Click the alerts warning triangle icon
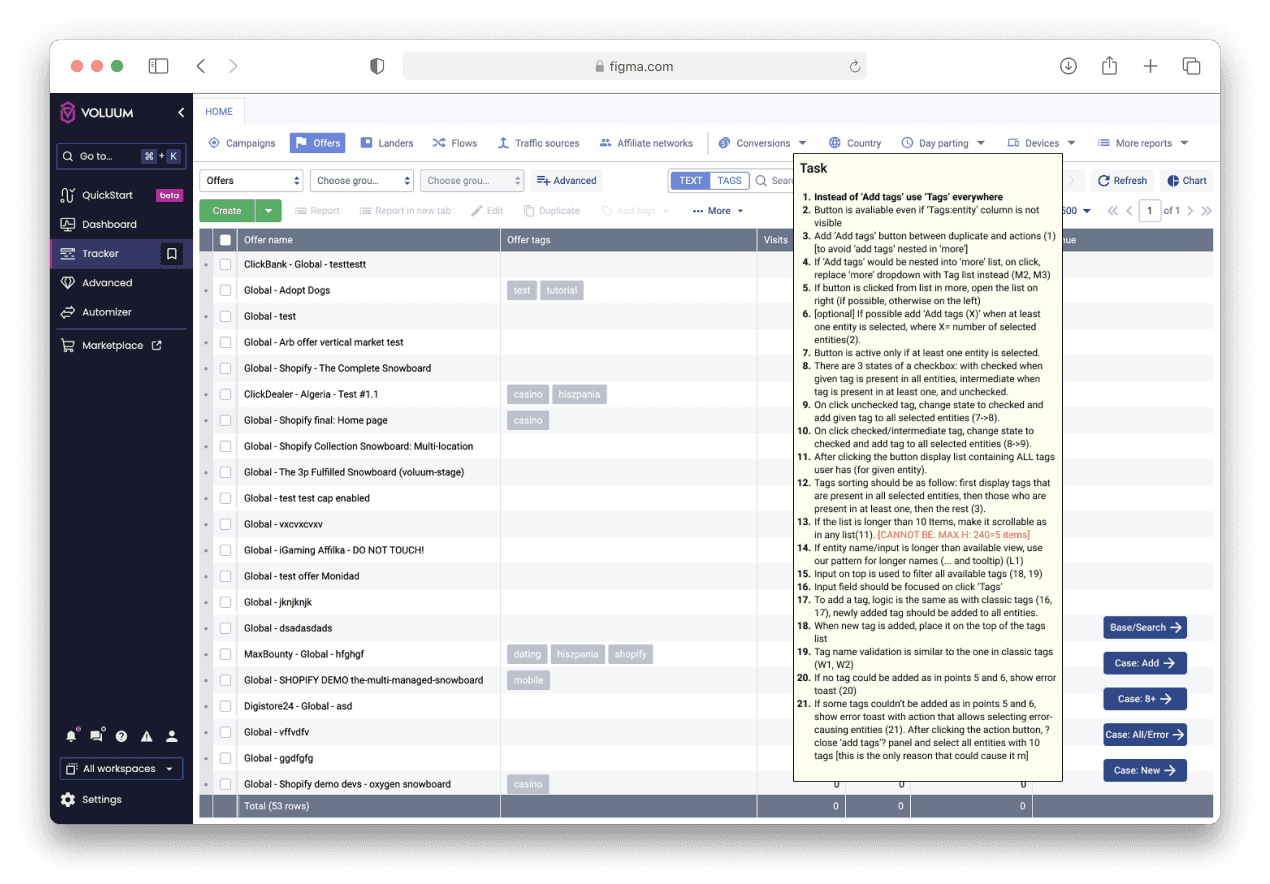This screenshot has width=1270, height=884. click(146, 735)
